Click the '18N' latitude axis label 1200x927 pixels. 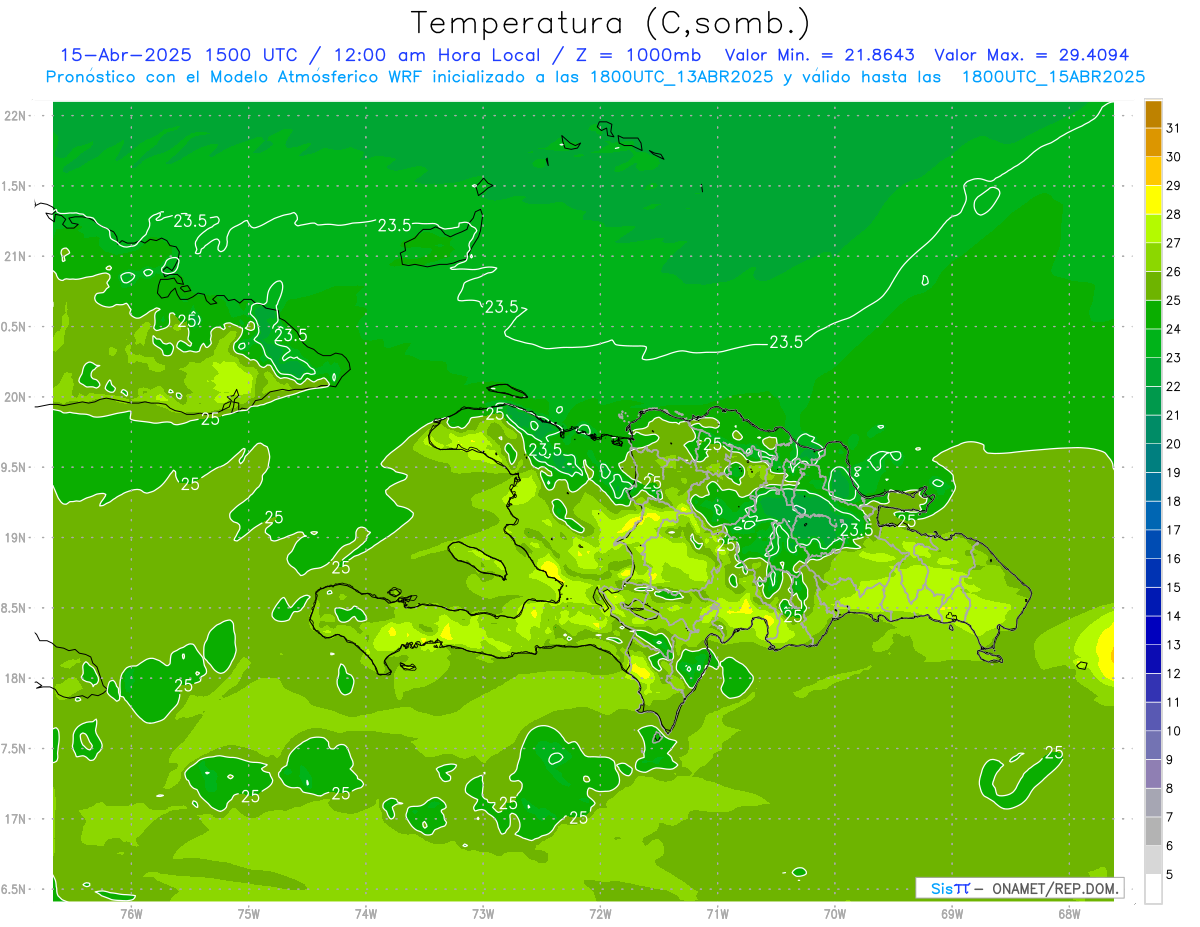tap(15, 679)
